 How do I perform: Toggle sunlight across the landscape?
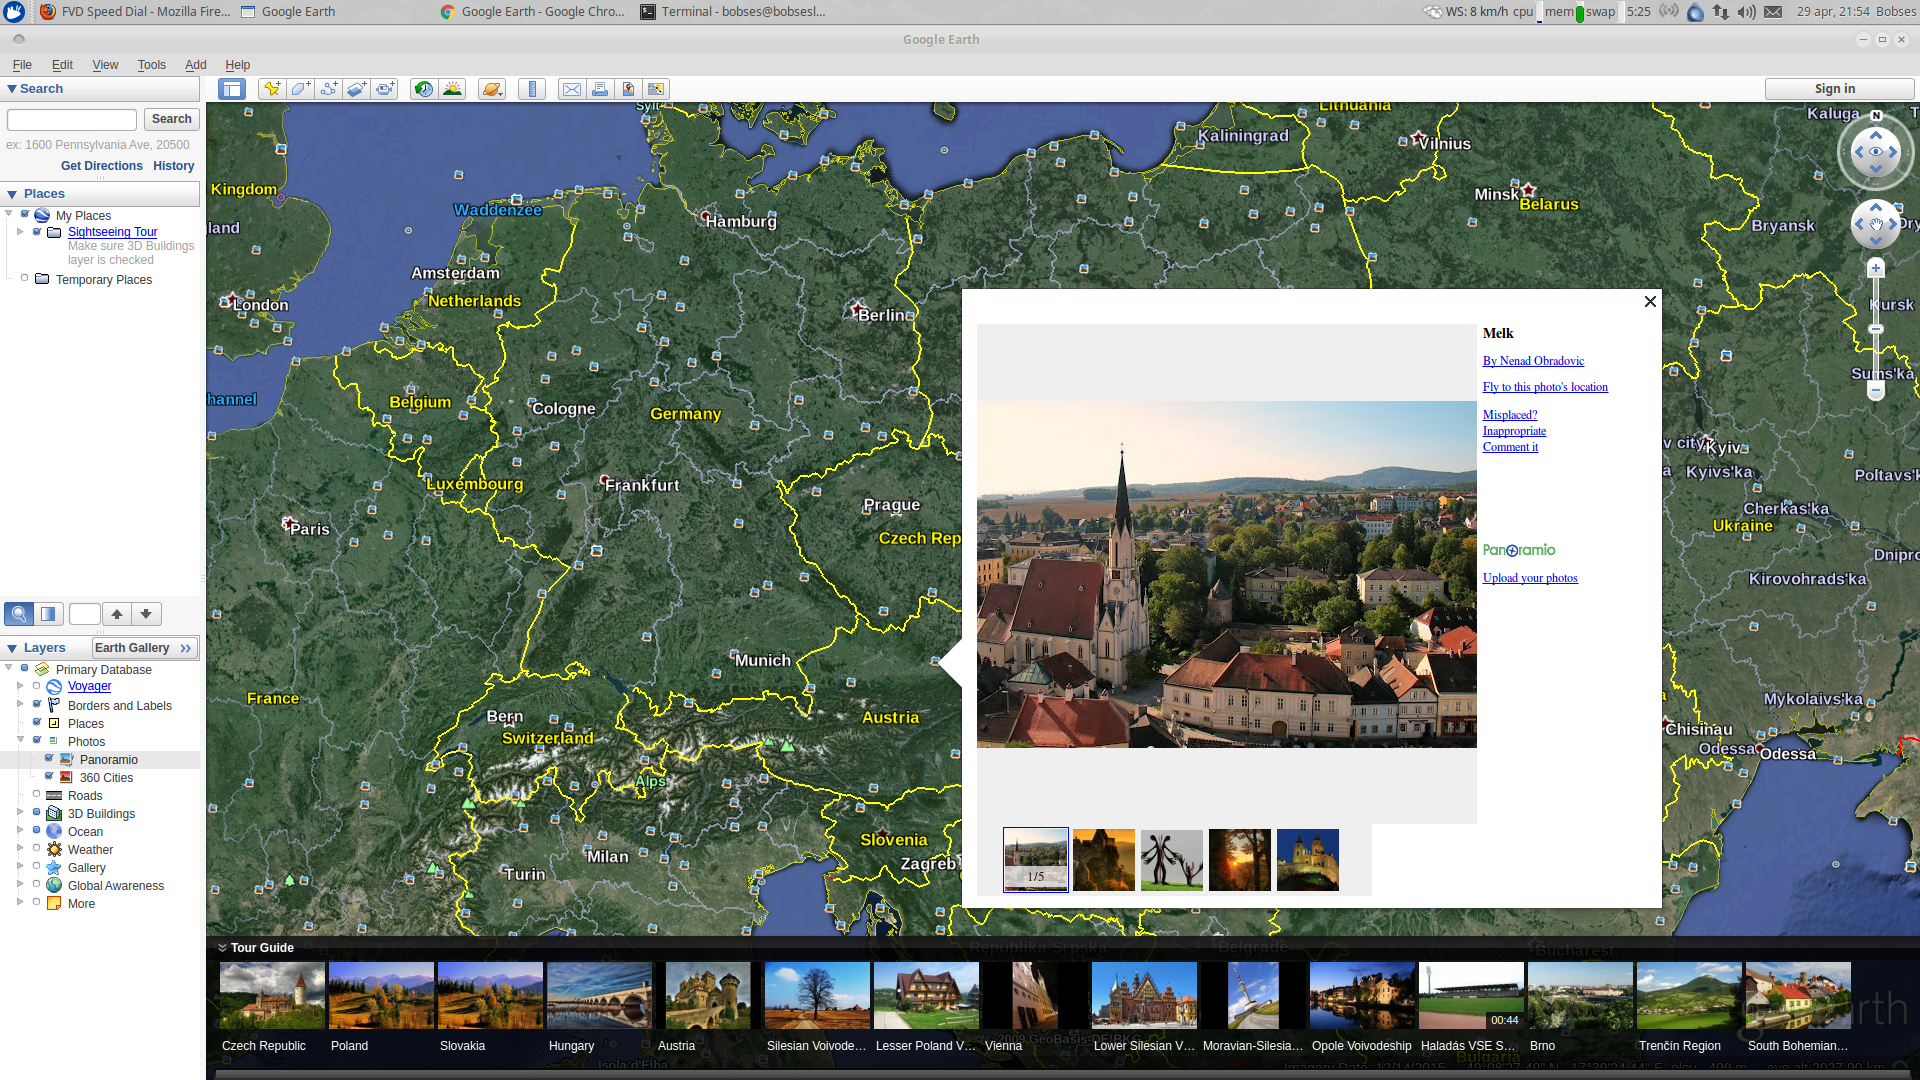(452, 89)
